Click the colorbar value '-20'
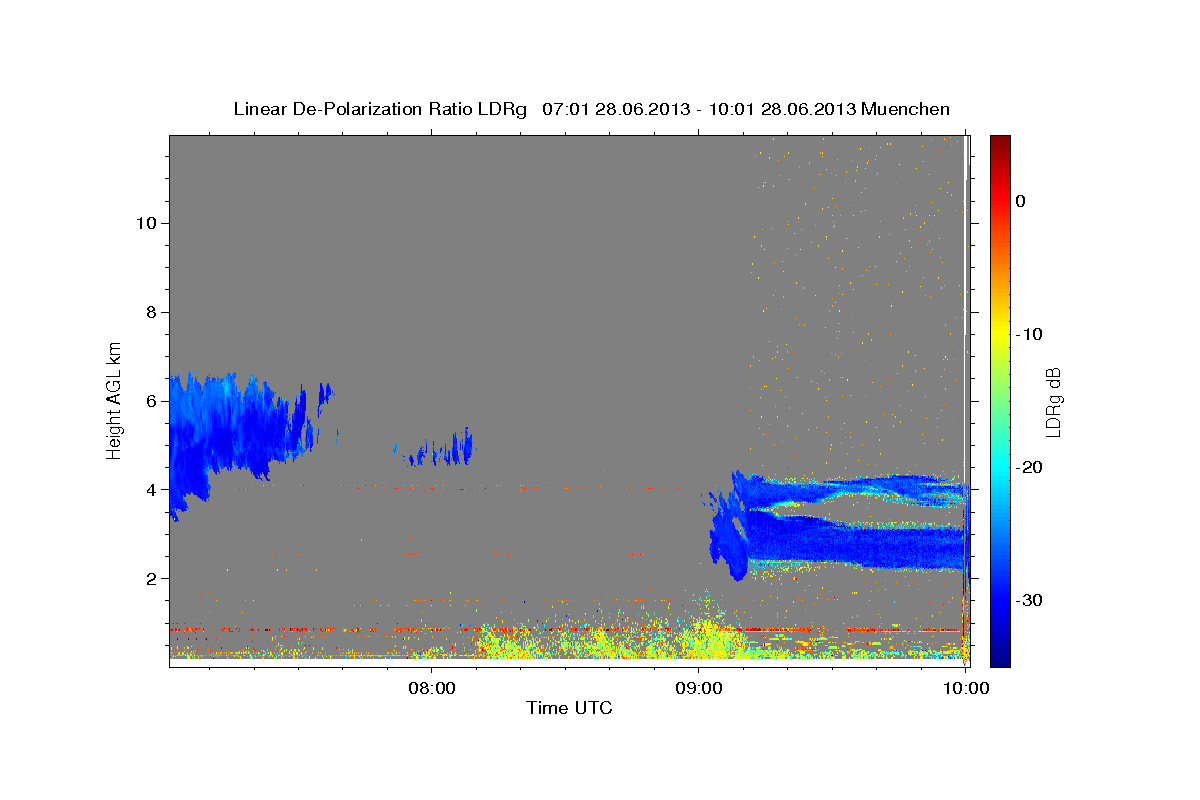Image resolution: width=1200 pixels, height=800 pixels. coord(1029,467)
